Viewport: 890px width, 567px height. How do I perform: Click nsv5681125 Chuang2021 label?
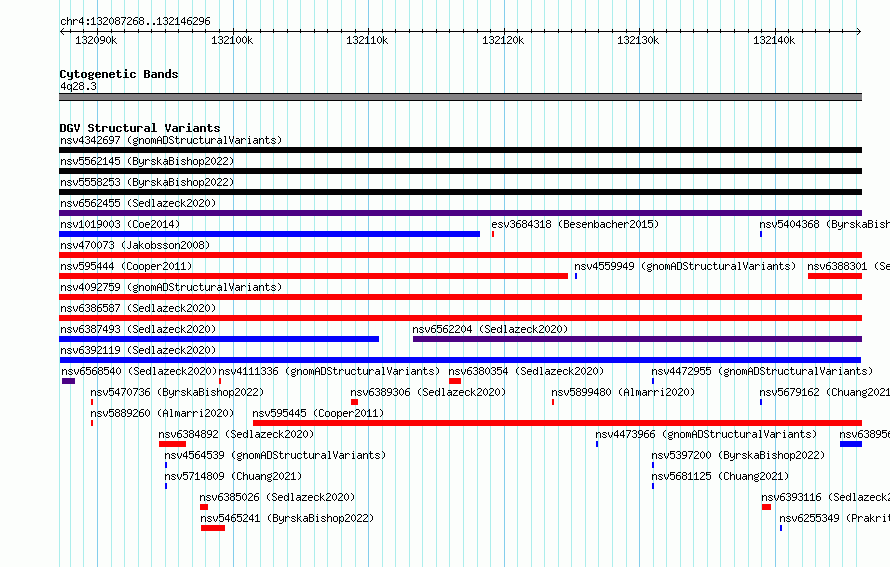pyautogui.click(x=720, y=476)
